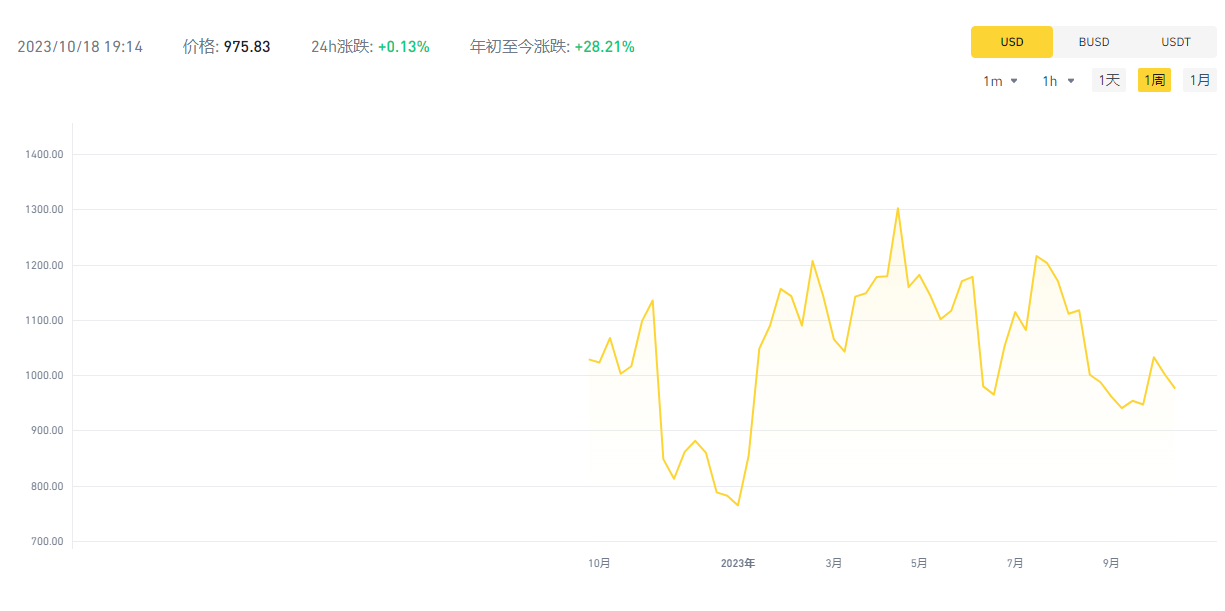
Task: Click the 10月 x-axis label
Action: [599, 563]
